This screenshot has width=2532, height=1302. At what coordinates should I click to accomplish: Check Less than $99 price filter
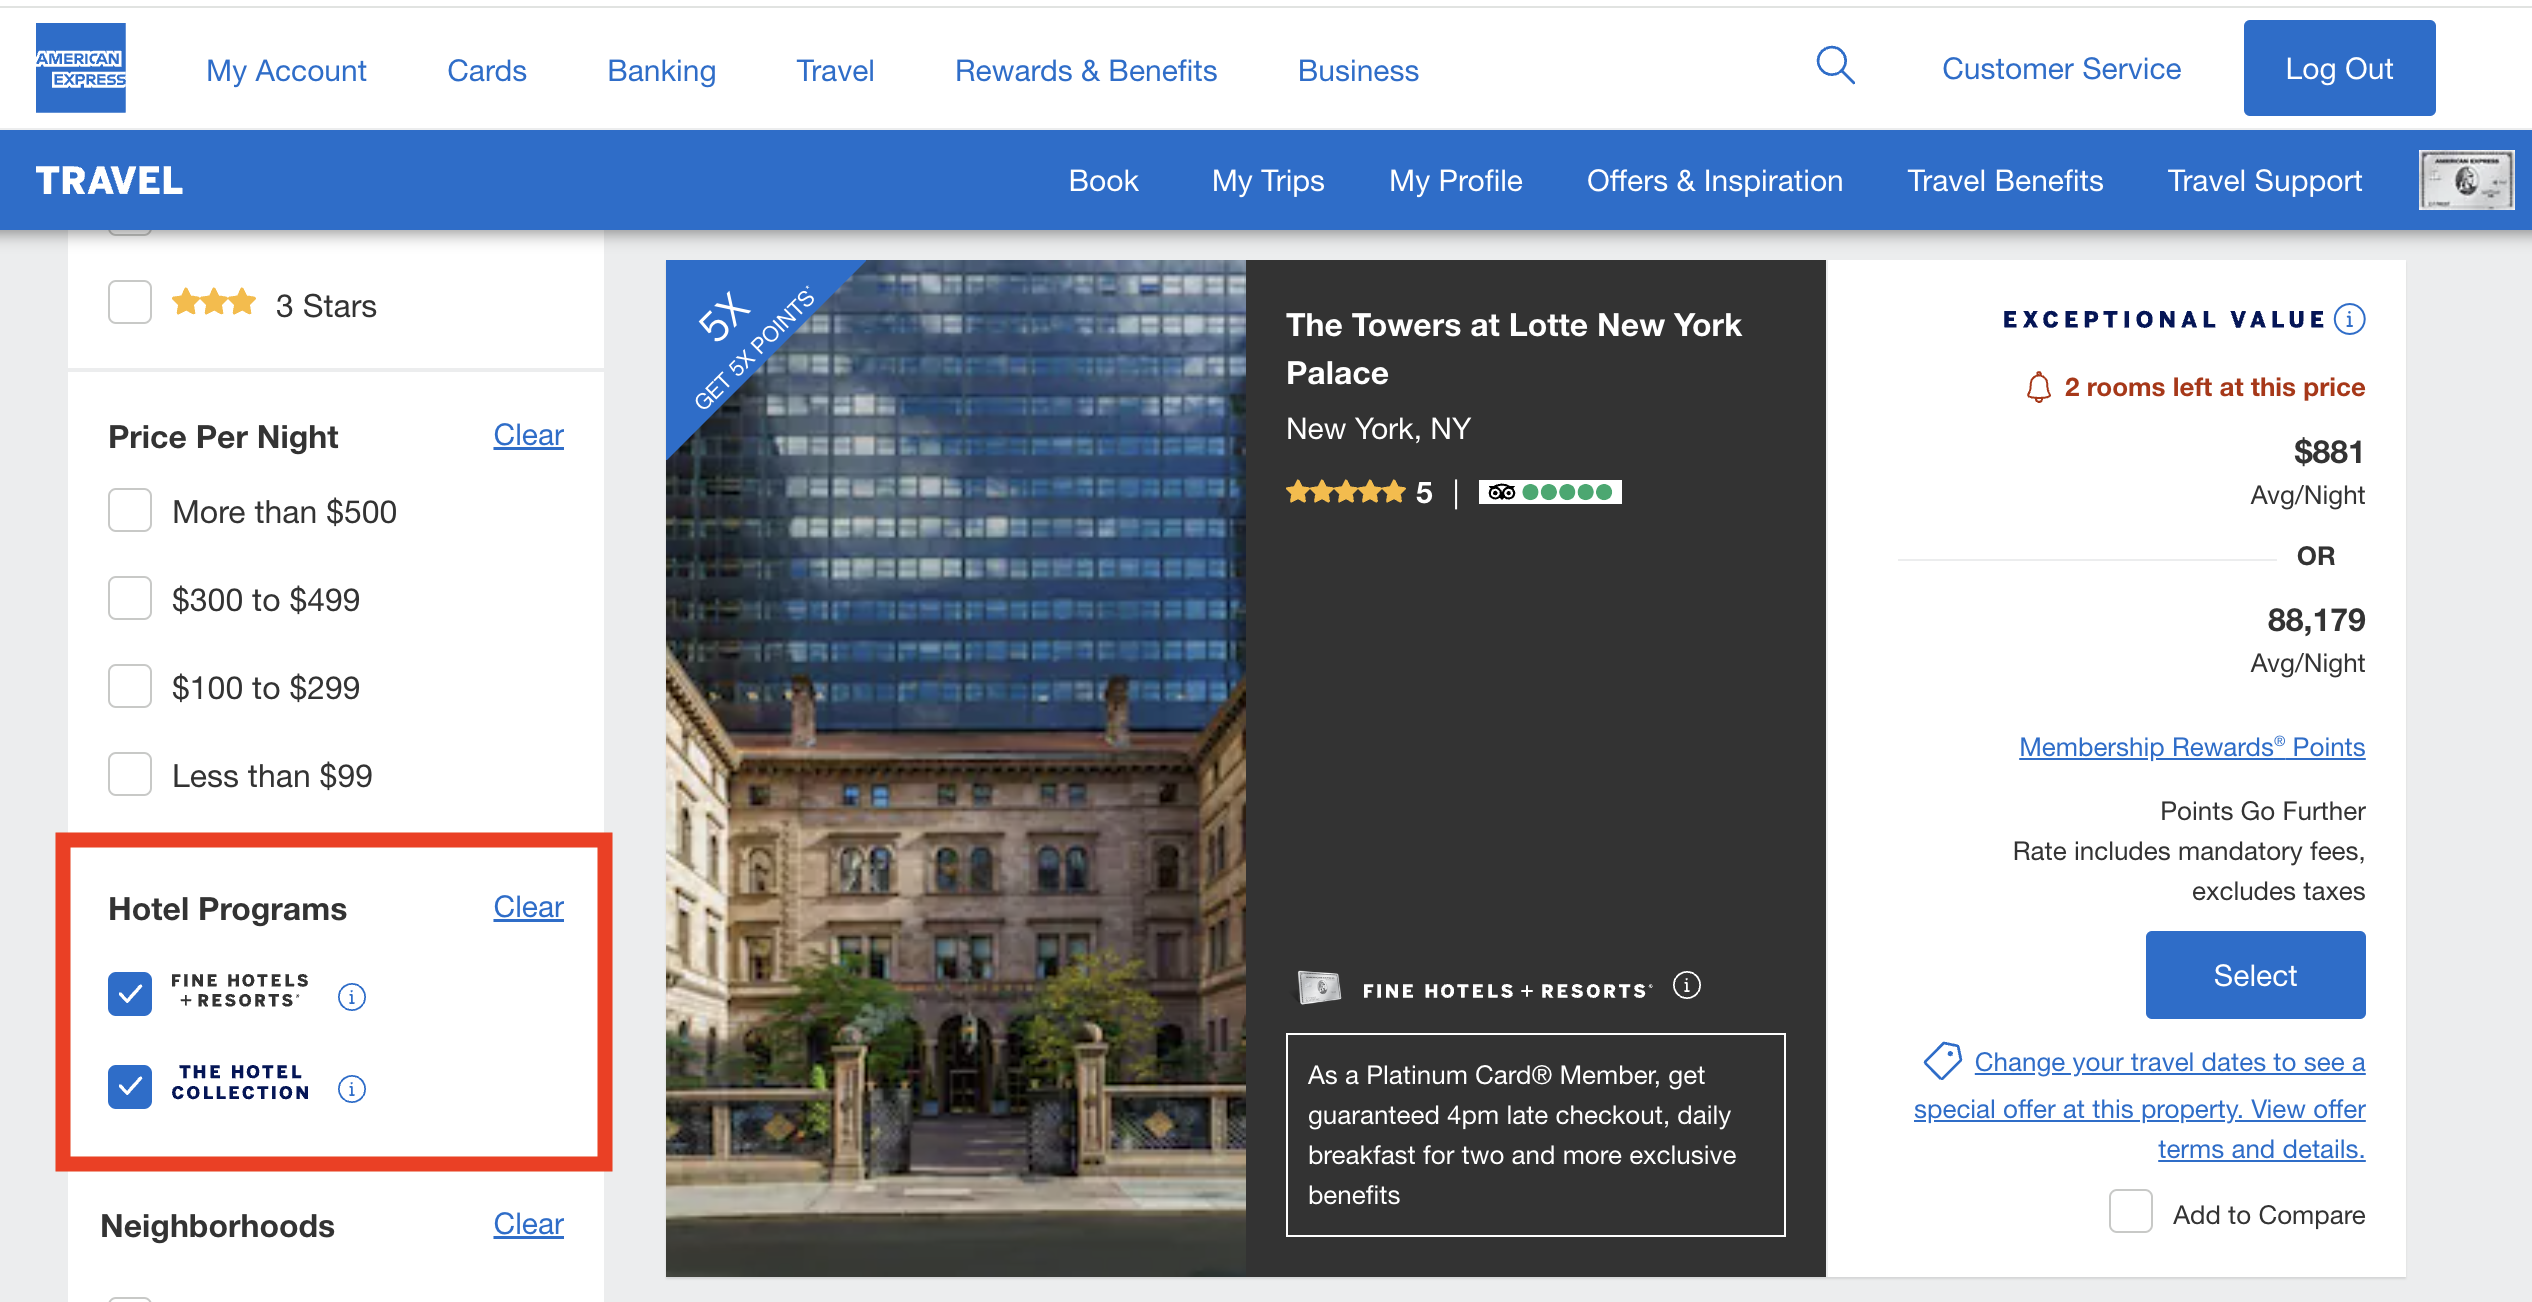click(x=130, y=774)
